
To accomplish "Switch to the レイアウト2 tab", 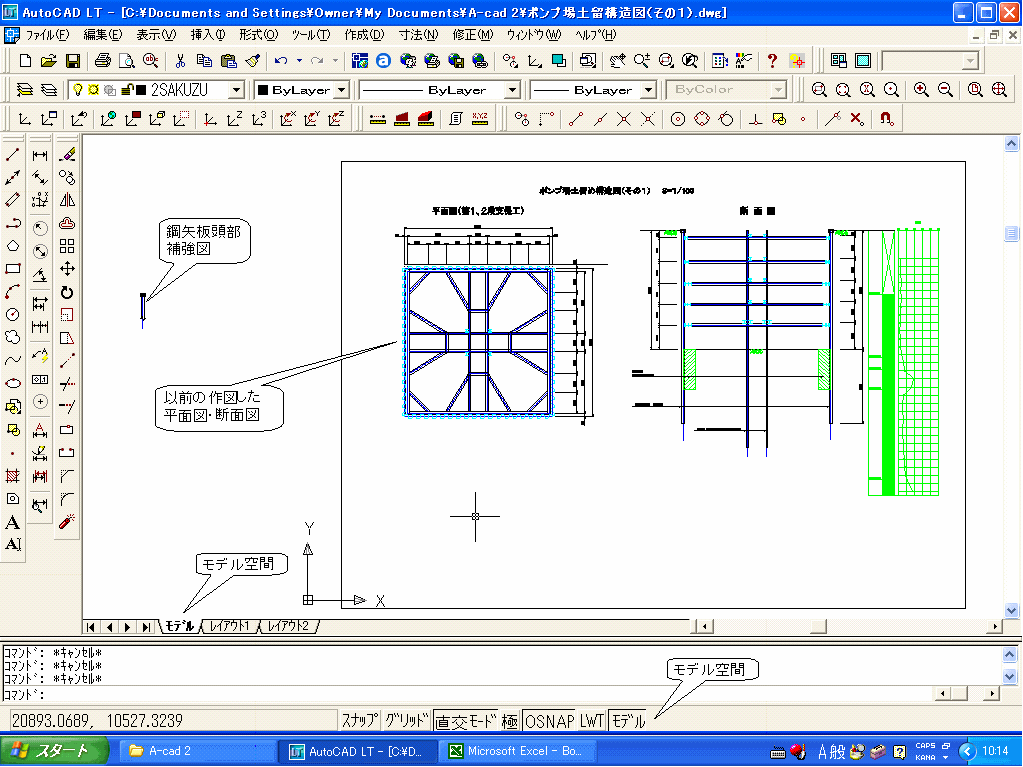I will click(288, 626).
